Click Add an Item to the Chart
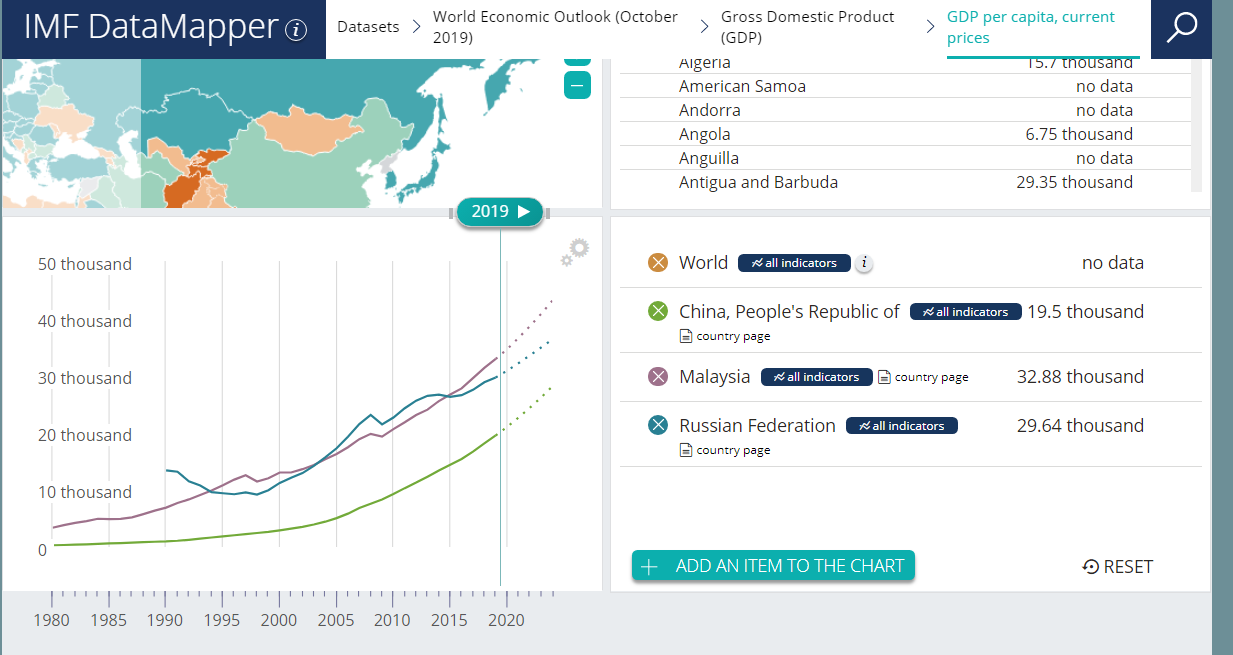The width and height of the screenshot is (1233, 655). [x=773, y=566]
